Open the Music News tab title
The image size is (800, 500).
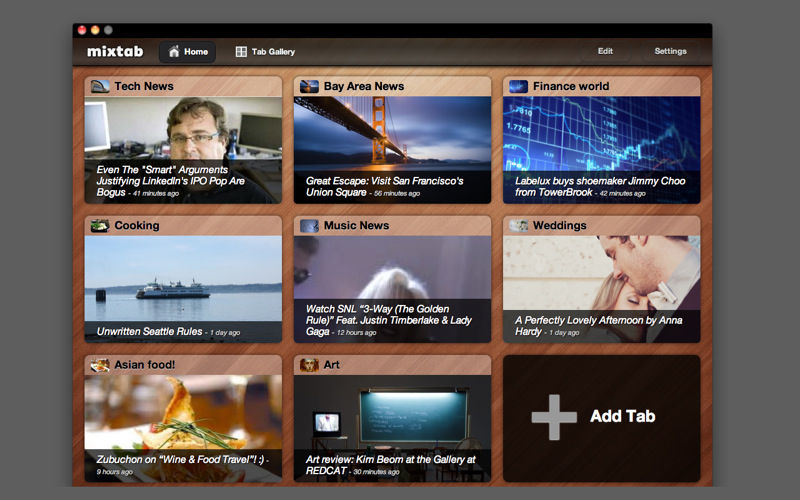[356, 226]
